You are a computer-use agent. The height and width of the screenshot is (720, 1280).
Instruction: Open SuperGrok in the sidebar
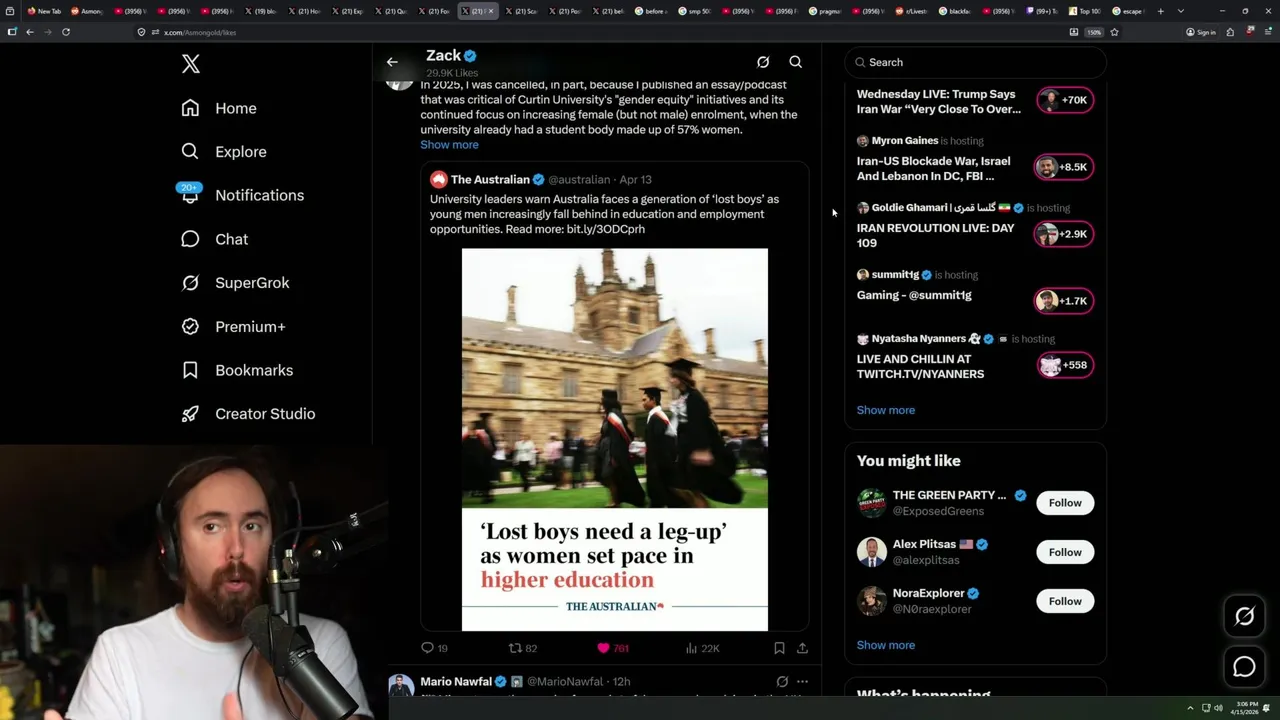pyautogui.click(x=235, y=283)
